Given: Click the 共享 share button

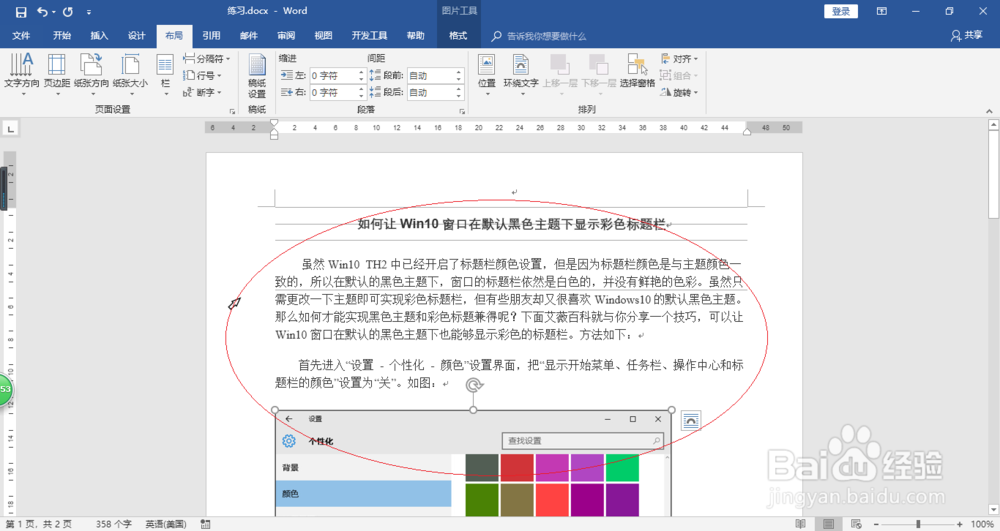Looking at the screenshot, I should click(967, 36).
